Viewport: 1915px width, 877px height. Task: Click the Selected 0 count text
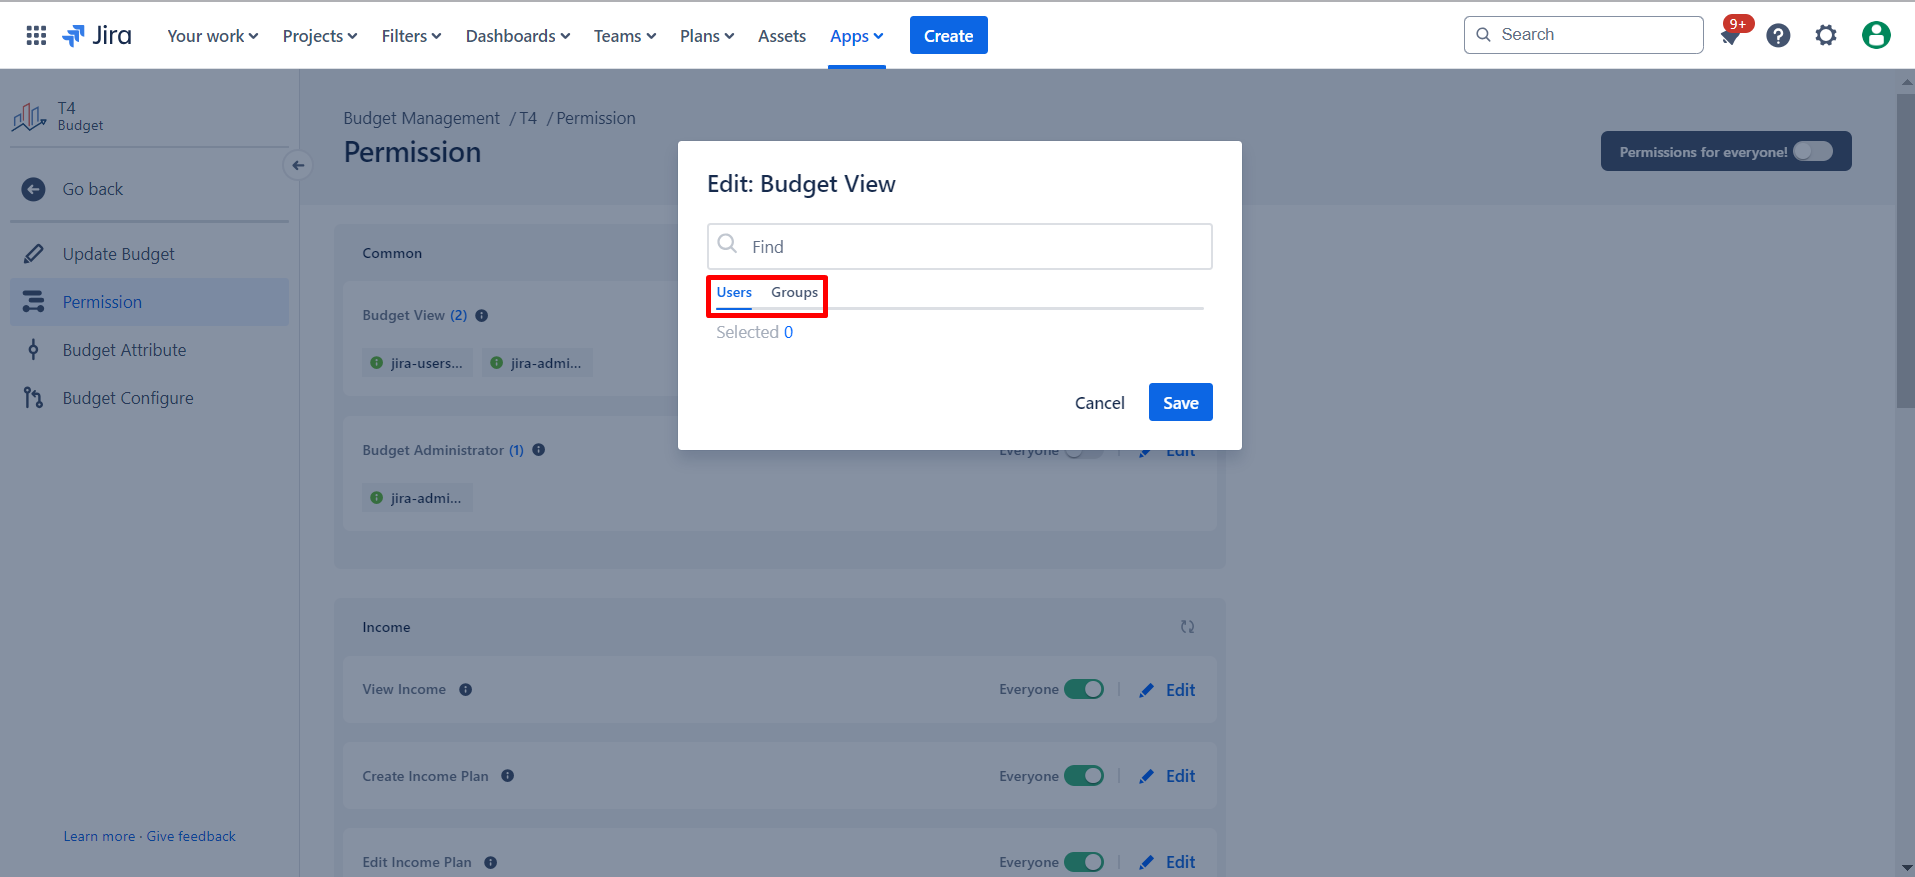(754, 332)
